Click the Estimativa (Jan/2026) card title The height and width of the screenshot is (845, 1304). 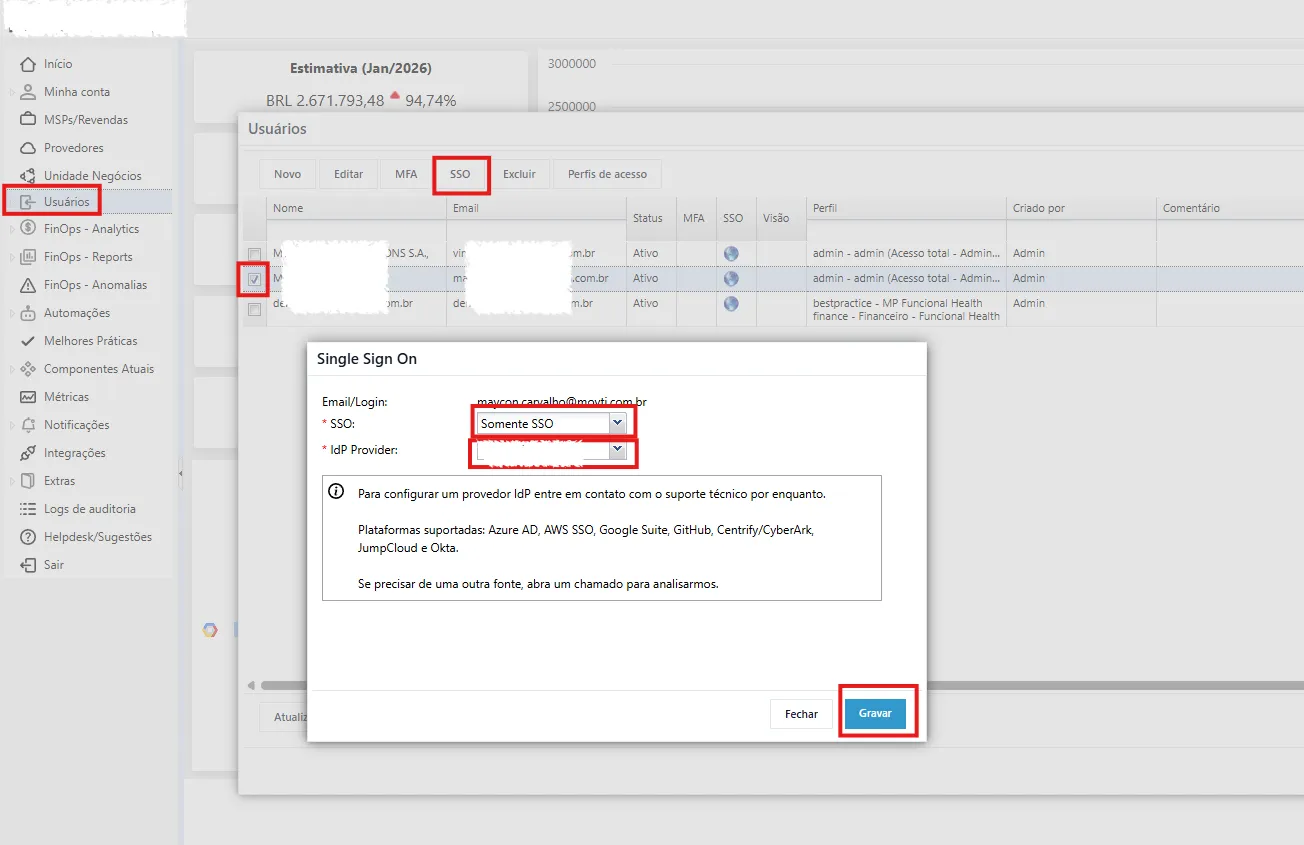tap(360, 69)
